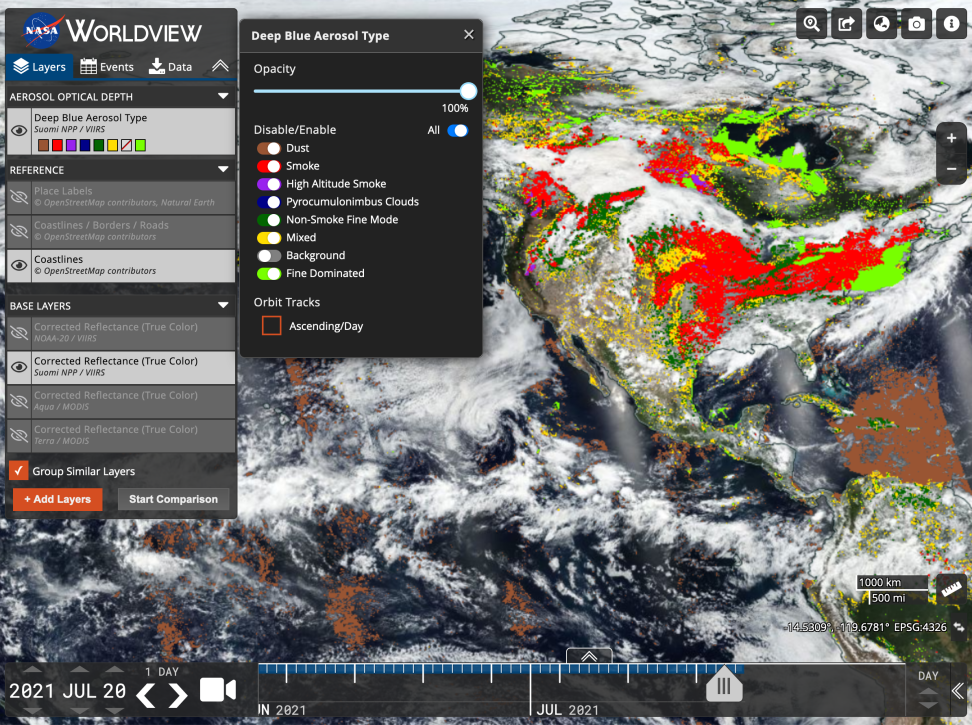
Task: Go to next day arrow
Action: [178, 695]
